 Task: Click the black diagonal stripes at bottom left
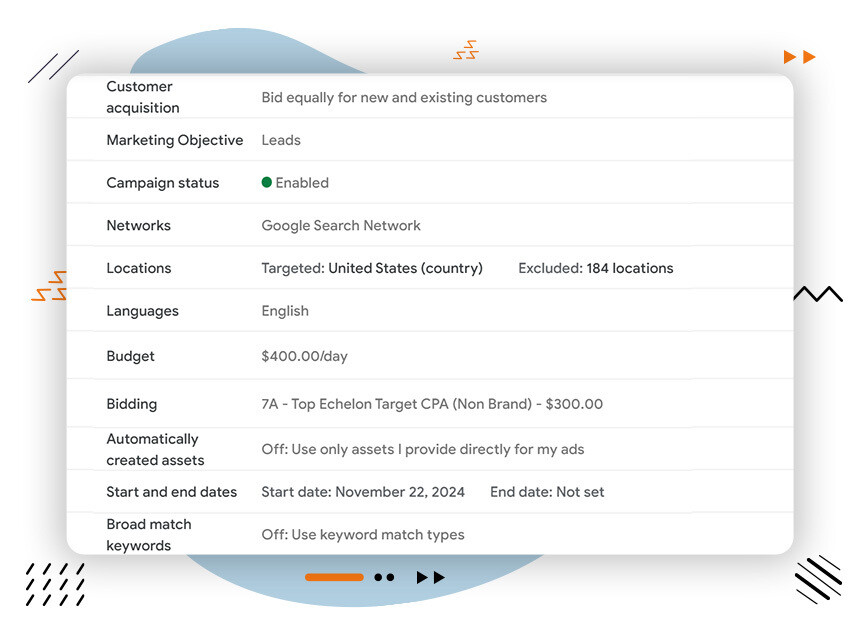[55, 584]
